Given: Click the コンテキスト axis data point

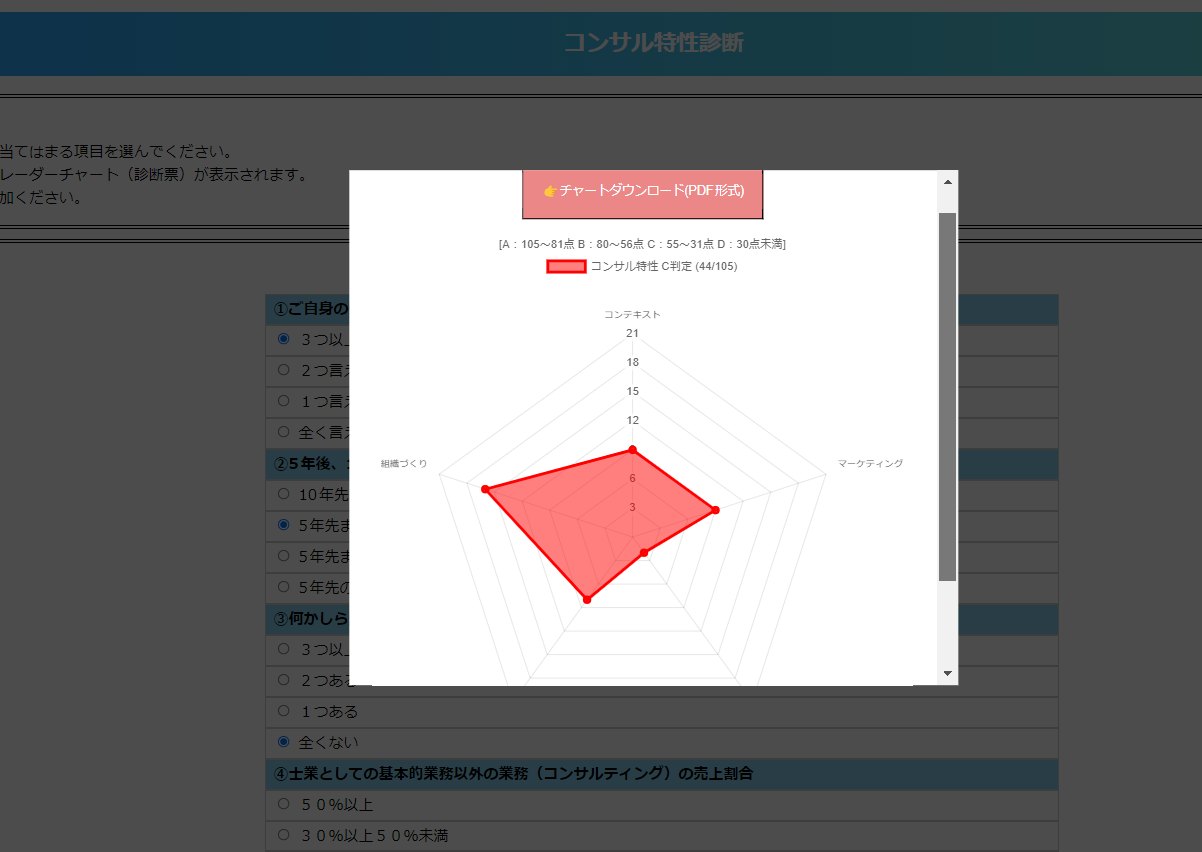Looking at the screenshot, I should 632,450.
